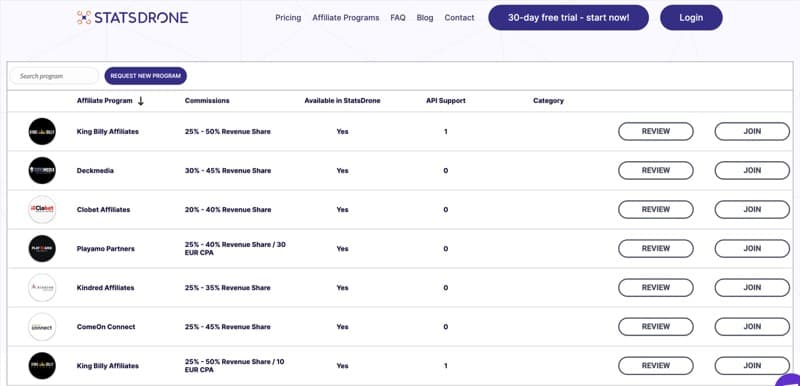Open the Pricing page
The height and width of the screenshot is (386, 800).
tap(288, 18)
